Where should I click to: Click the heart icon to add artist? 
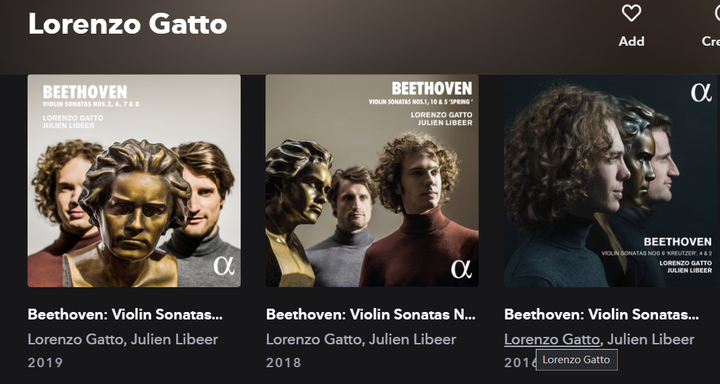tap(631, 13)
